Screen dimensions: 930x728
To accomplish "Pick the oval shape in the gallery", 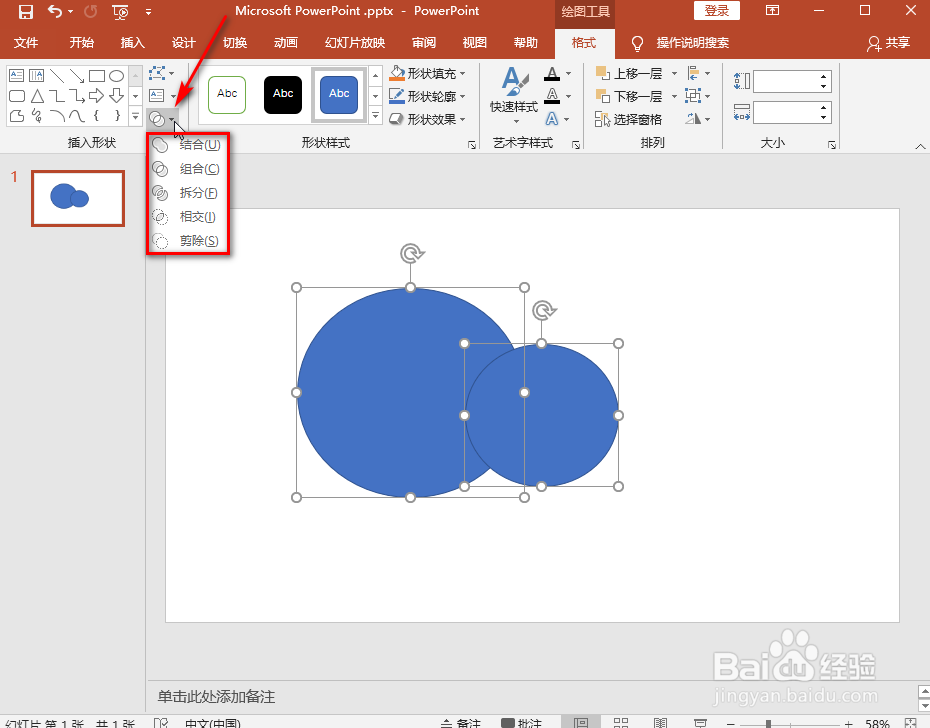I will coord(116,75).
